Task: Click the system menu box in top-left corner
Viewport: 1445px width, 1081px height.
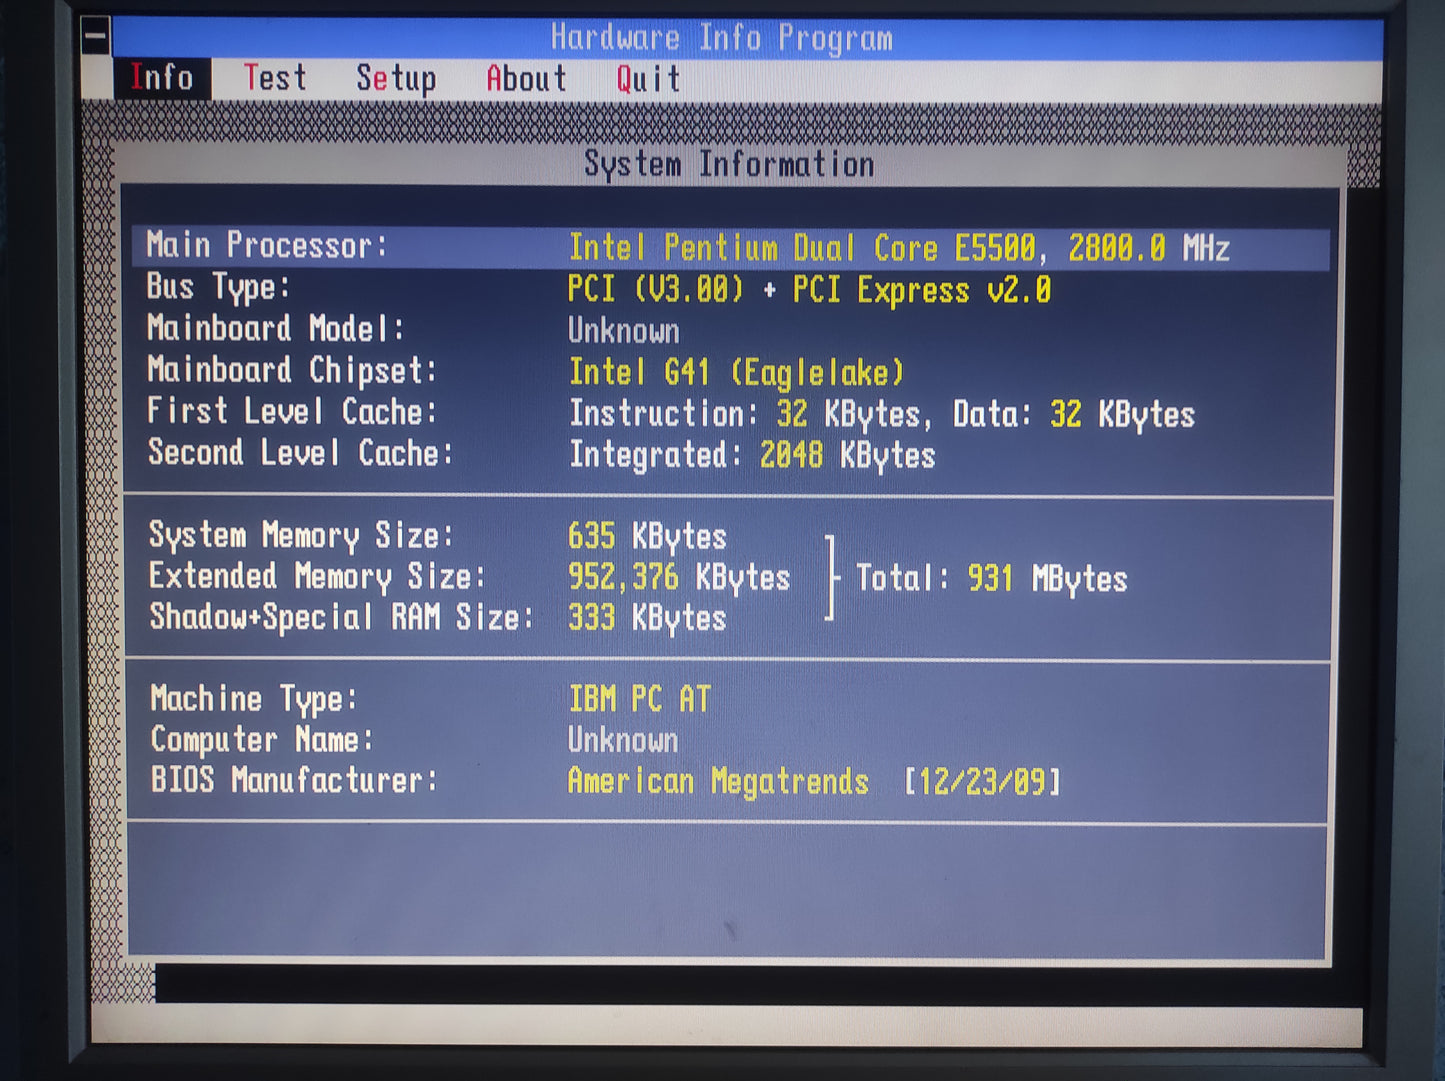Action: pyautogui.click(x=96, y=38)
